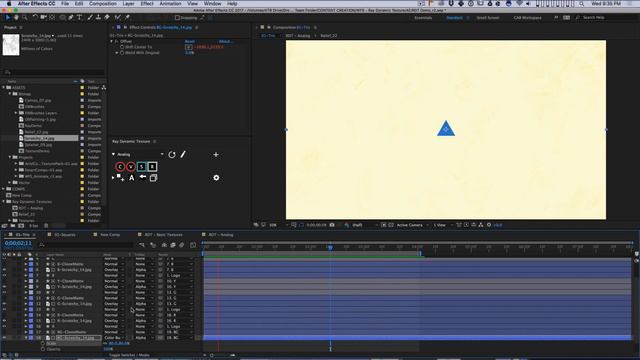
Task: Open the magnification ratio dropdown under the viewer
Action: (x=278, y=225)
